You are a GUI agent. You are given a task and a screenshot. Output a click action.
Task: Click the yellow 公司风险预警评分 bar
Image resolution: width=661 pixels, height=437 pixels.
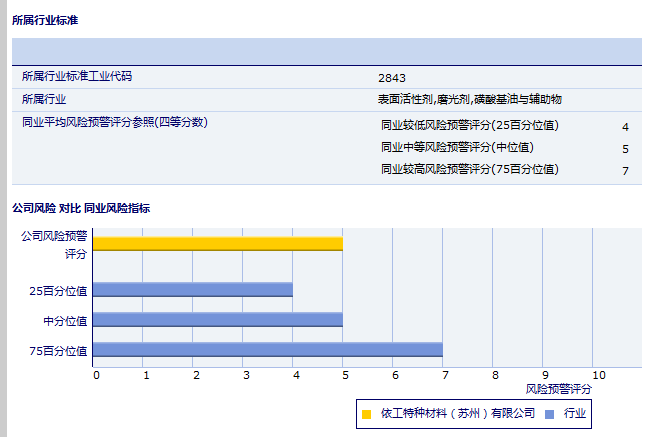217,243
